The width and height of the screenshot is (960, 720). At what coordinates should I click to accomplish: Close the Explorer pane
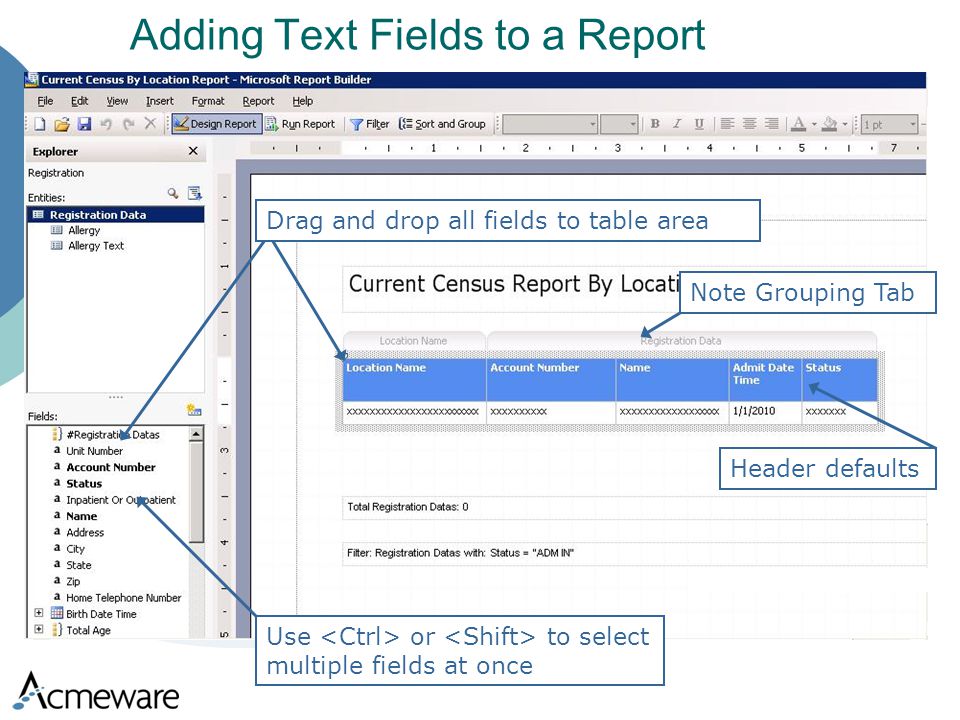[193, 151]
